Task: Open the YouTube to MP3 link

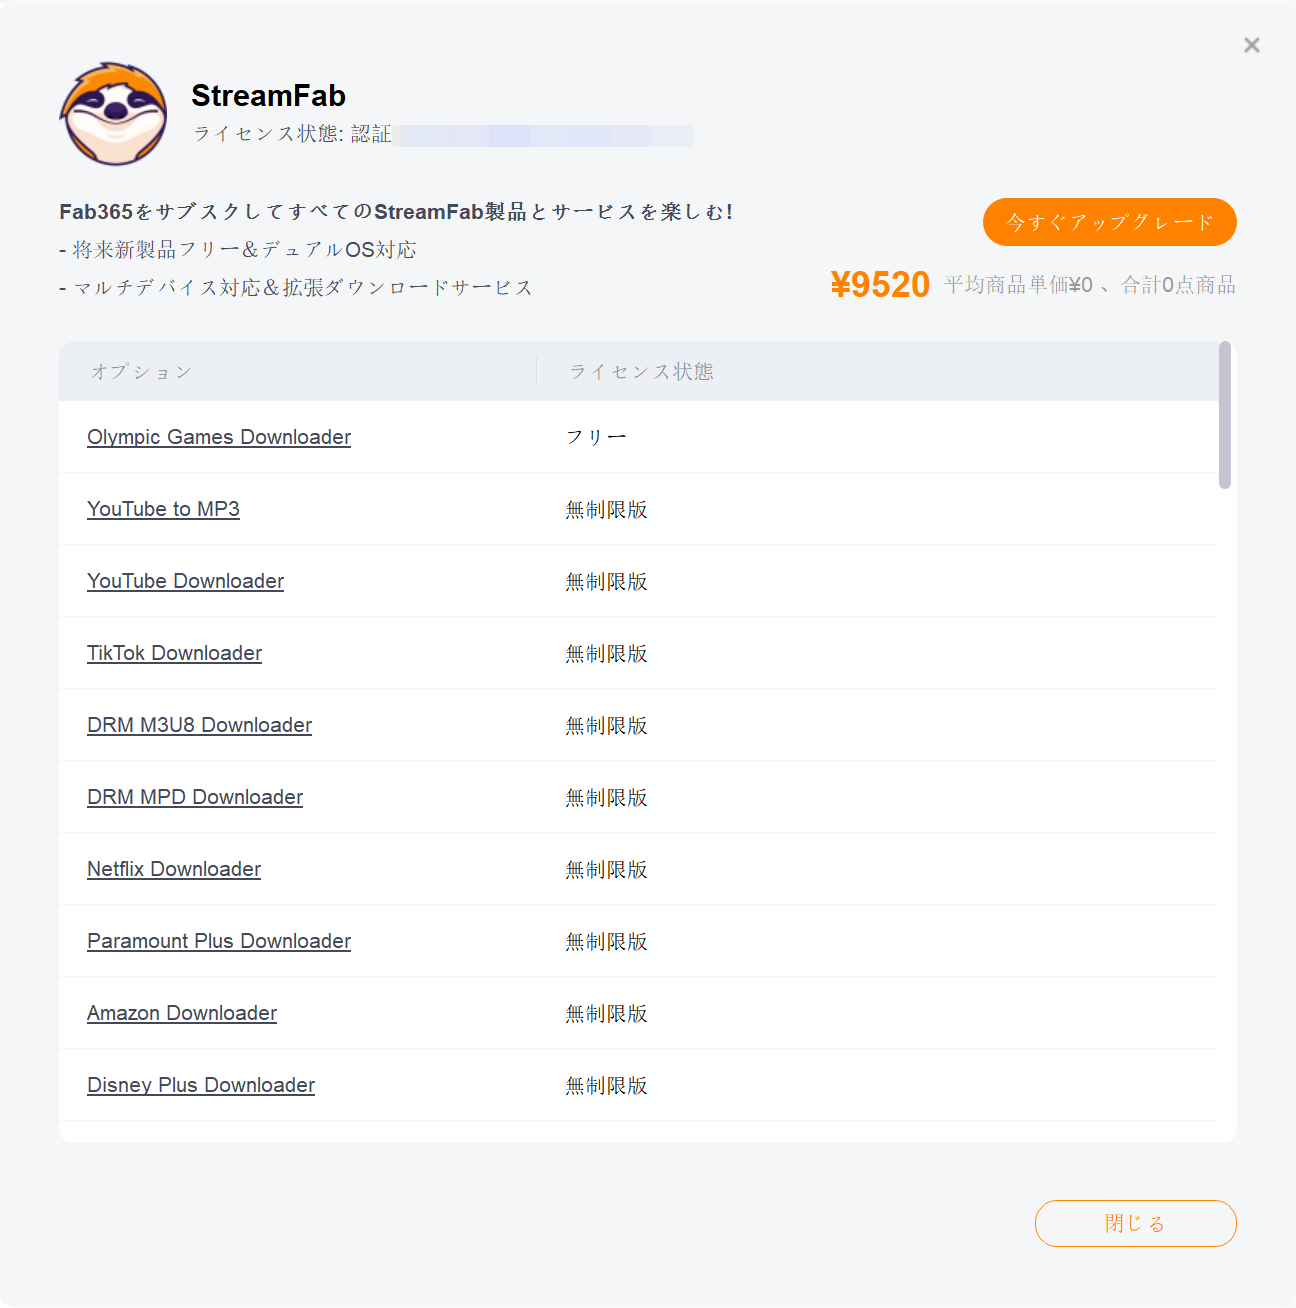Action: click(163, 509)
